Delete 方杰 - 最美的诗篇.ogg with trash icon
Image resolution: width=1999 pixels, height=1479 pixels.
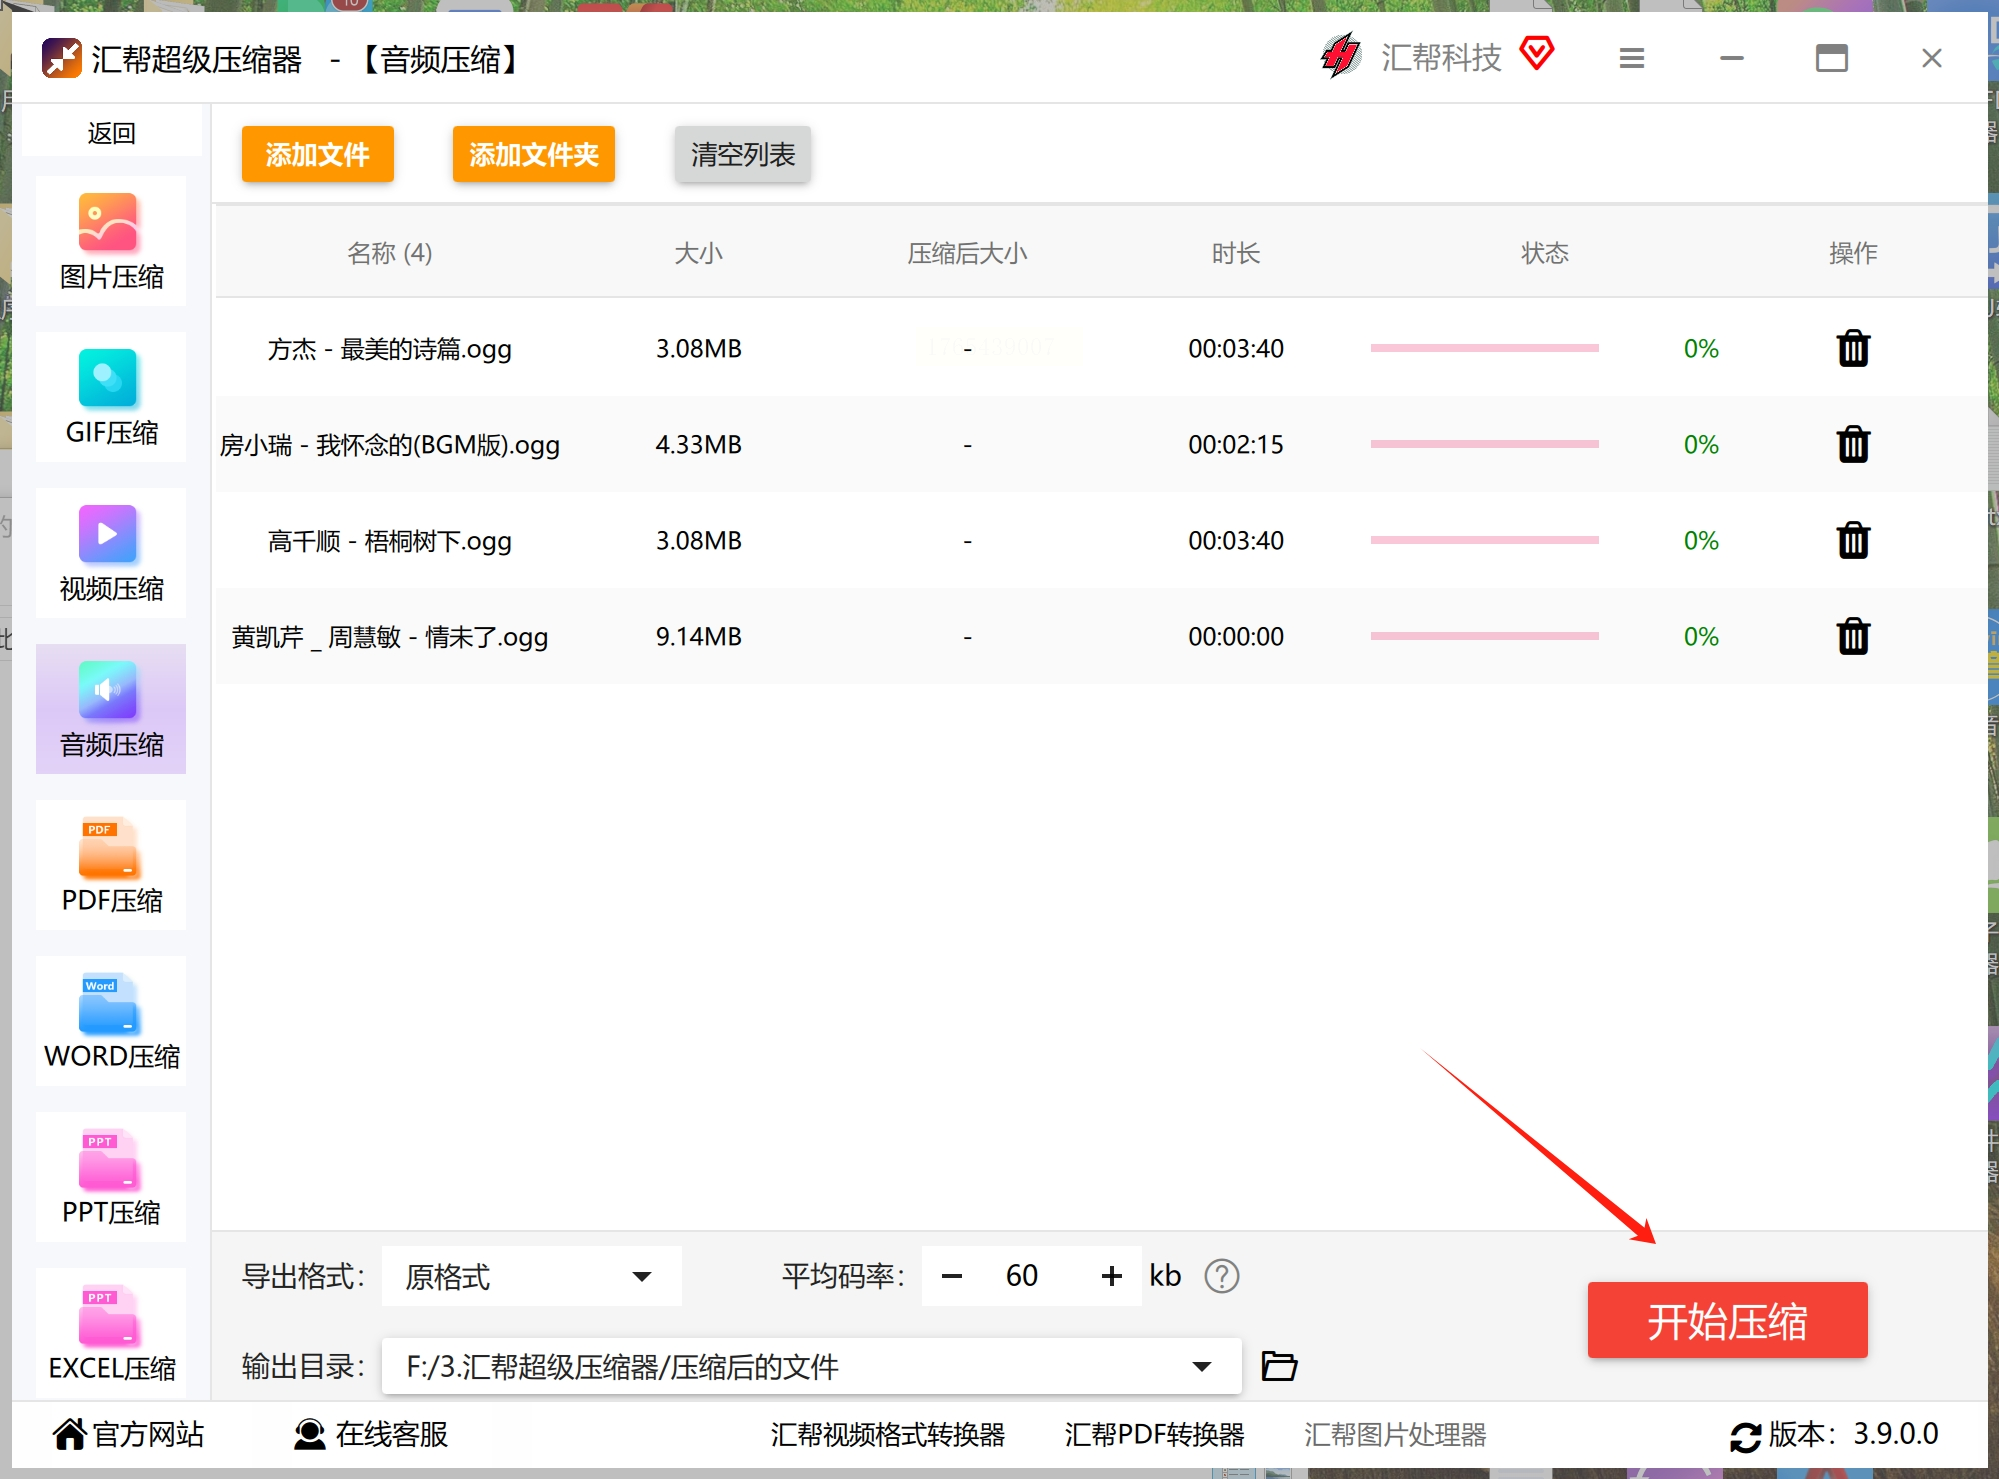coord(1852,349)
